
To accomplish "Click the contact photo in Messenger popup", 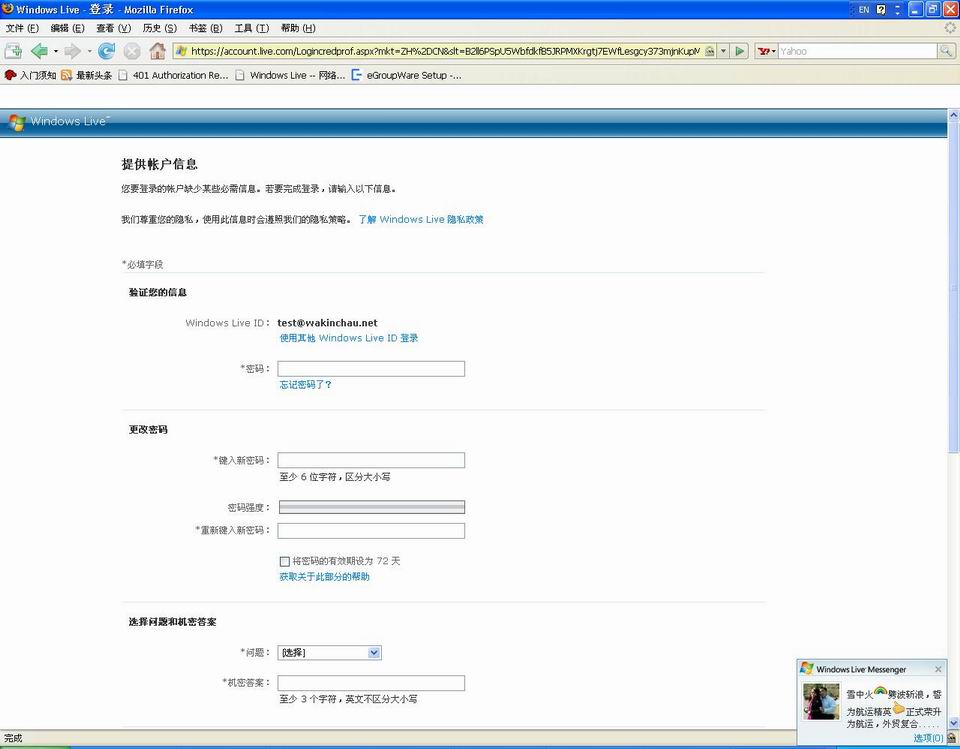I will coord(821,701).
